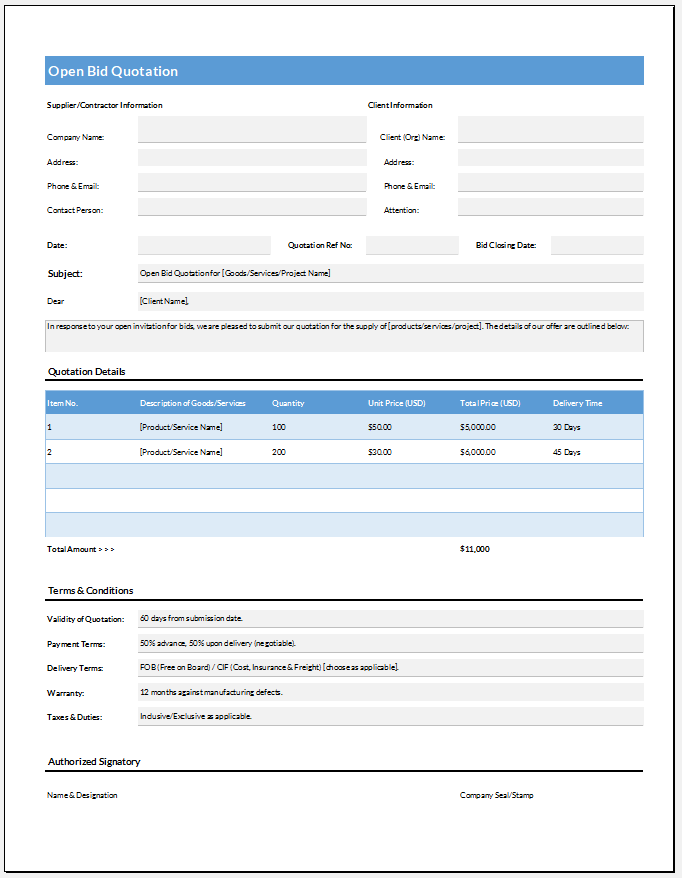Select the Validity of Quotation field

point(390,619)
